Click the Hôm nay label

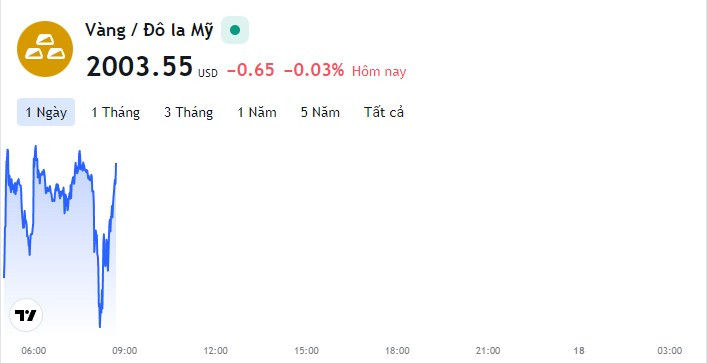(x=379, y=71)
